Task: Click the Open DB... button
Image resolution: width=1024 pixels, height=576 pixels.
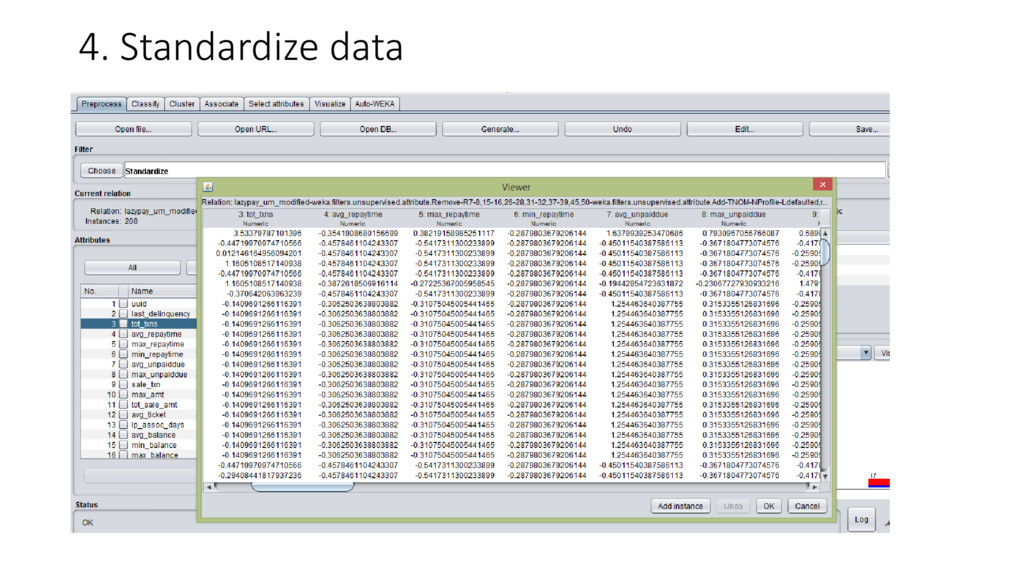Action: coord(378,129)
